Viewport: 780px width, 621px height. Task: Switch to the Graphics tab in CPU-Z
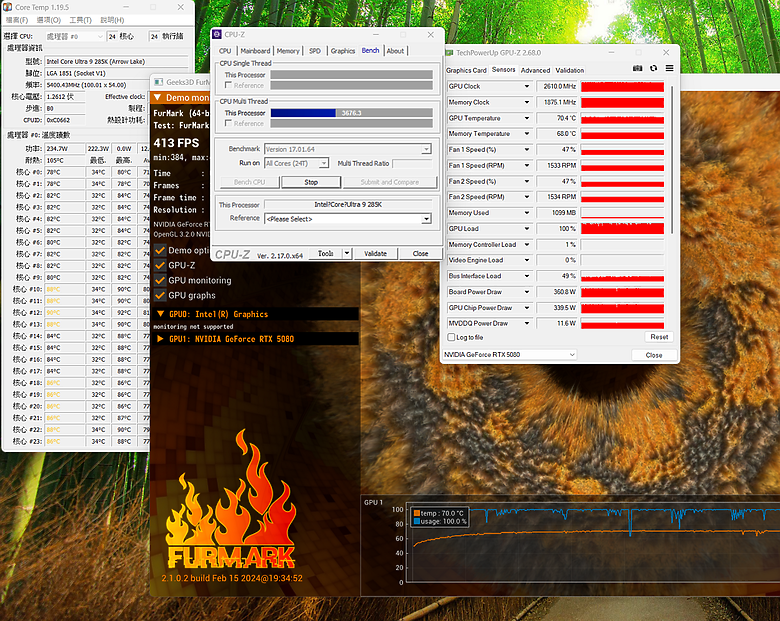pyautogui.click(x=343, y=51)
